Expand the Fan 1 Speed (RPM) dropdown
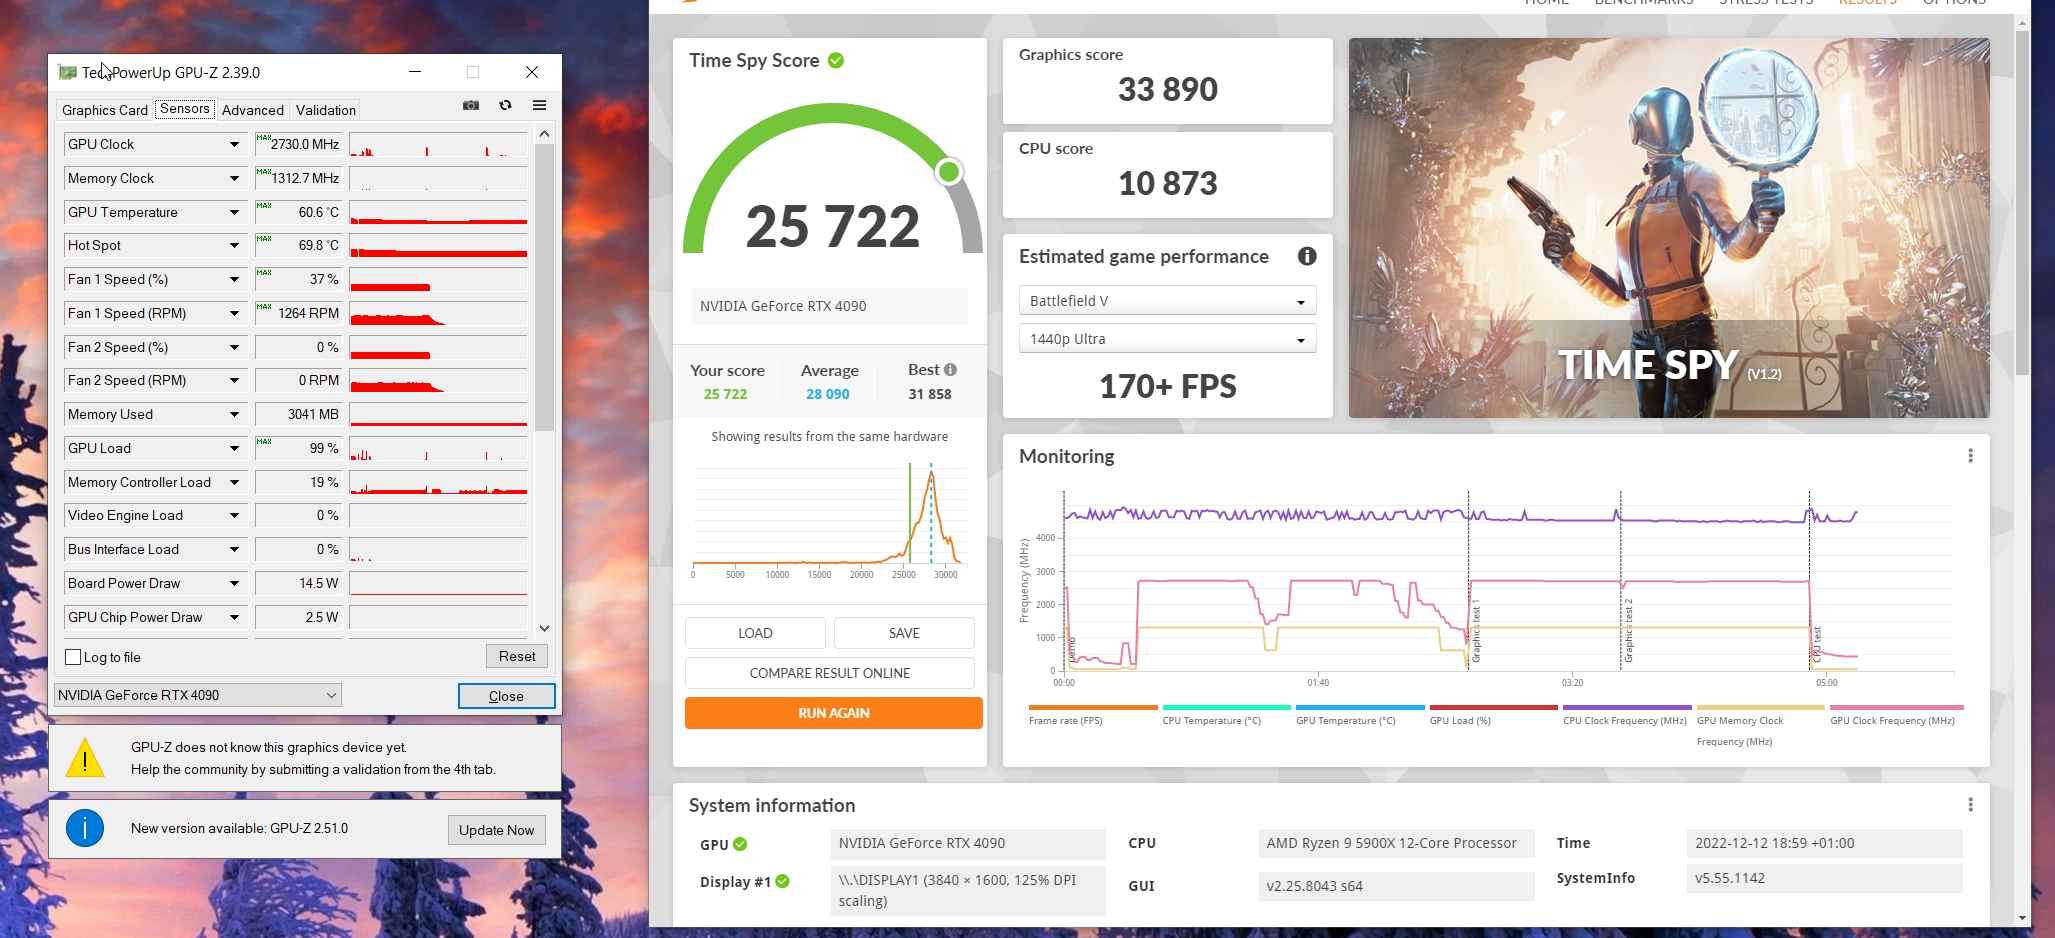Screen dimensions: 2055x938 234,313
